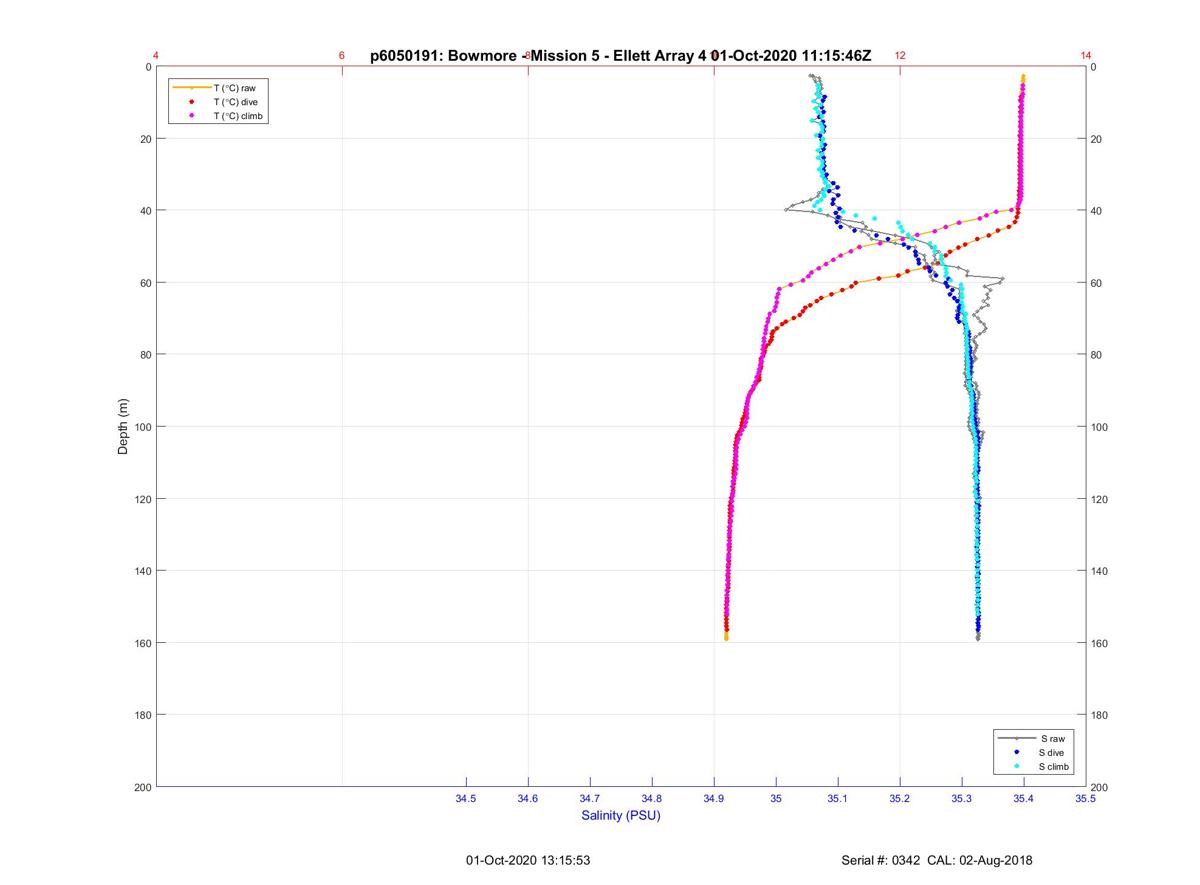Select the 'T (°C) raw' legend label
This screenshot has width=1200, height=885.
[234, 88]
